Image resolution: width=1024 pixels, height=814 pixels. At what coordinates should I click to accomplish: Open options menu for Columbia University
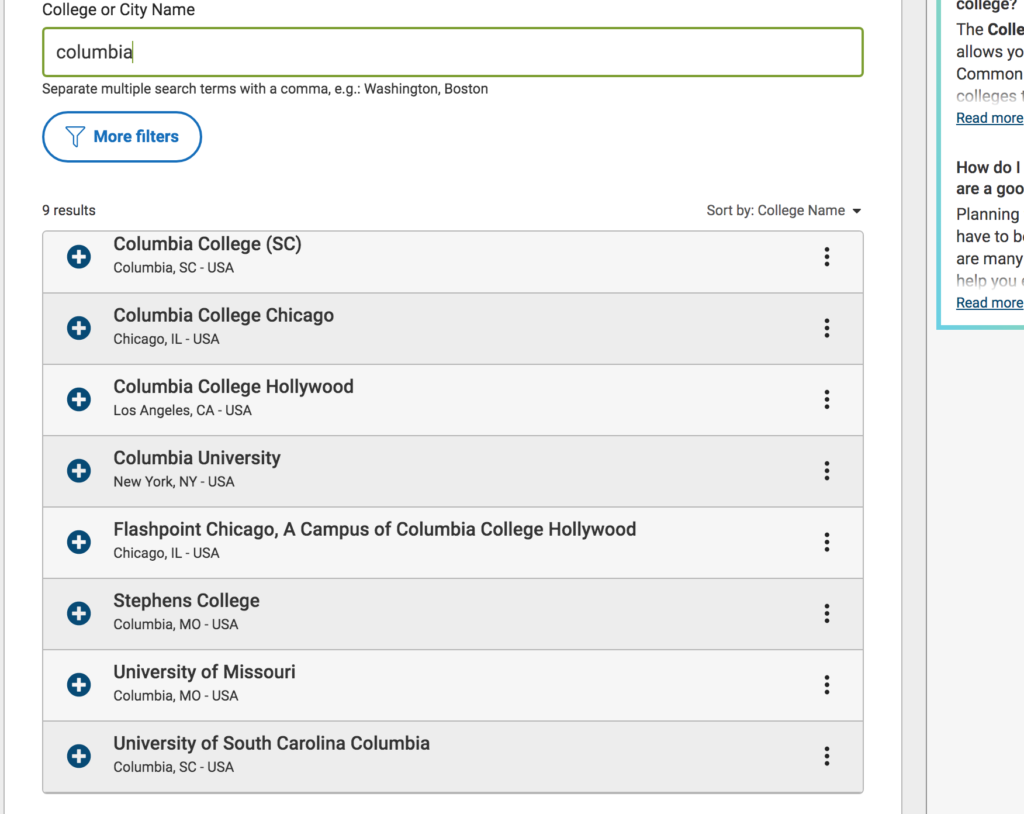827,470
